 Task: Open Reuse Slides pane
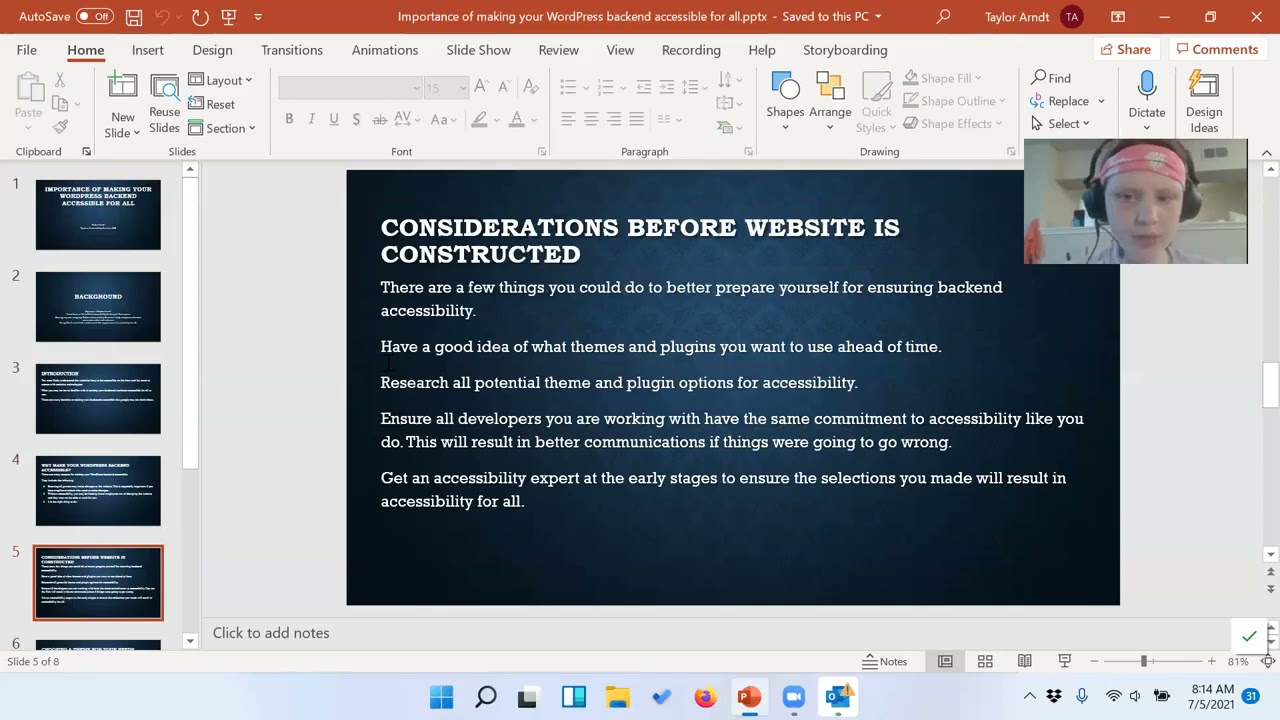[164, 105]
